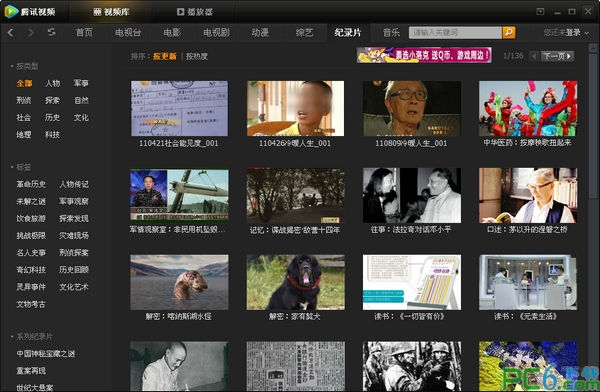Open series 中国神秘宝藏之谜
The height and width of the screenshot is (392, 600).
pyautogui.click(x=46, y=354)
